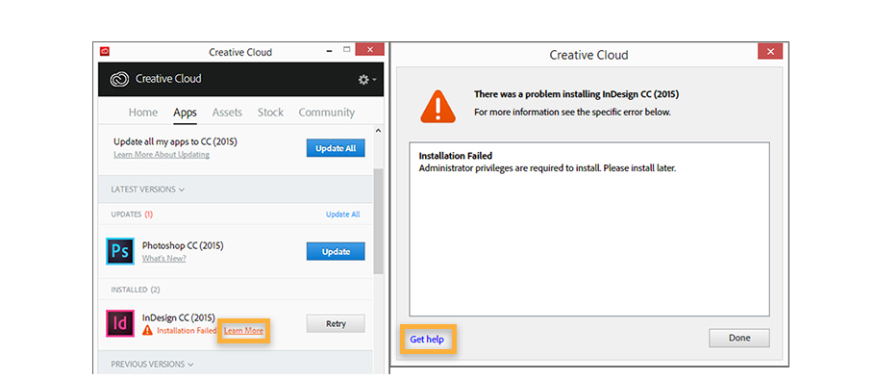Open the settings gear menu

pyautogui.click(x=366, y=80)
